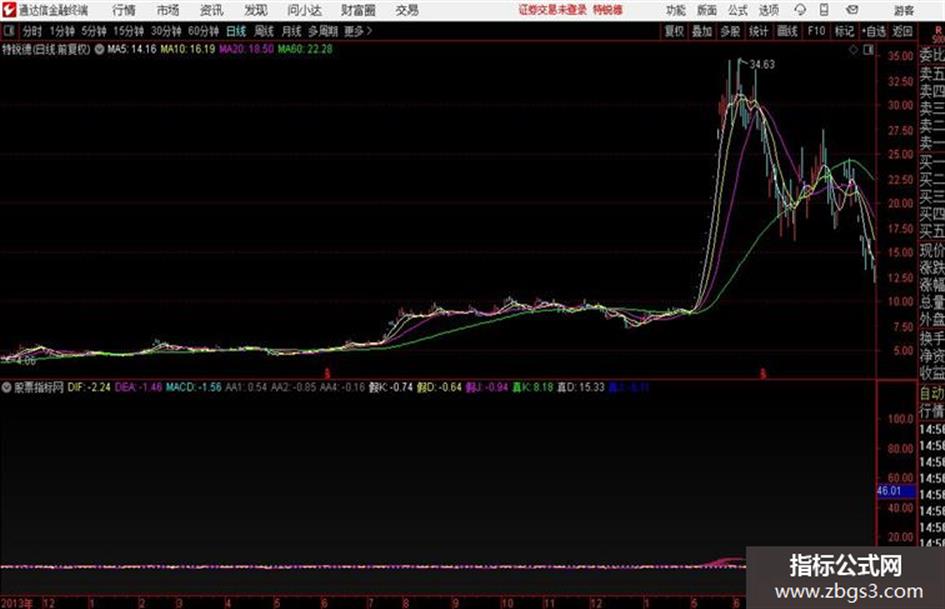Click the 股票指标网 indicator name
This screenshot has width=945, height=609.
[x=39, y=387]
